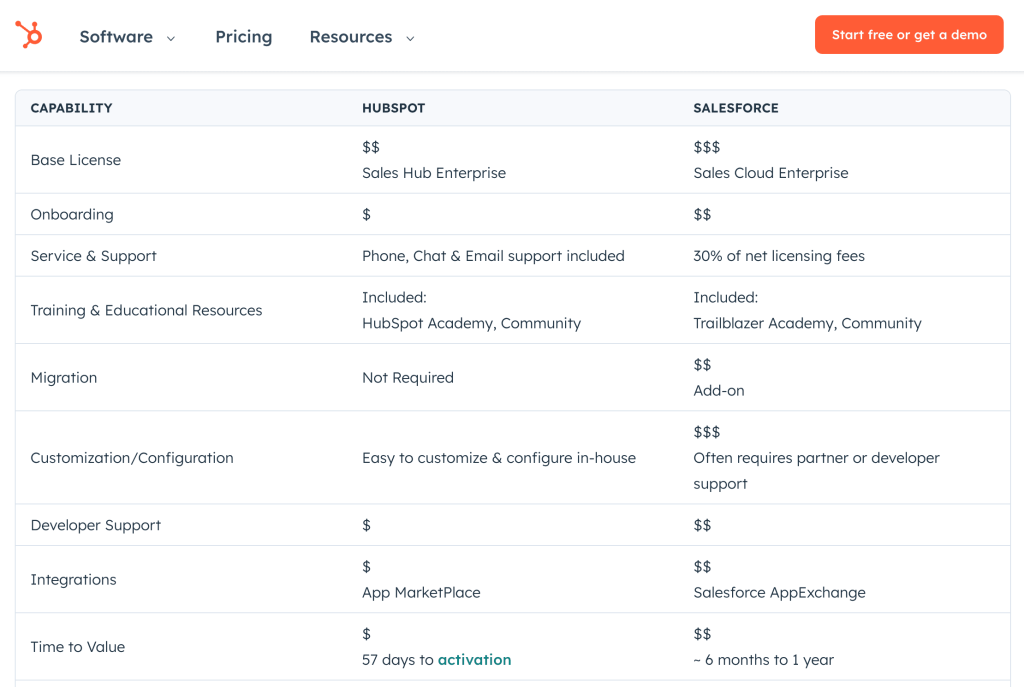The width and height of the screenshot is (1024, 687).
Task: Click Sales Hub Enterprise text
Action: (x=434, y=173)
